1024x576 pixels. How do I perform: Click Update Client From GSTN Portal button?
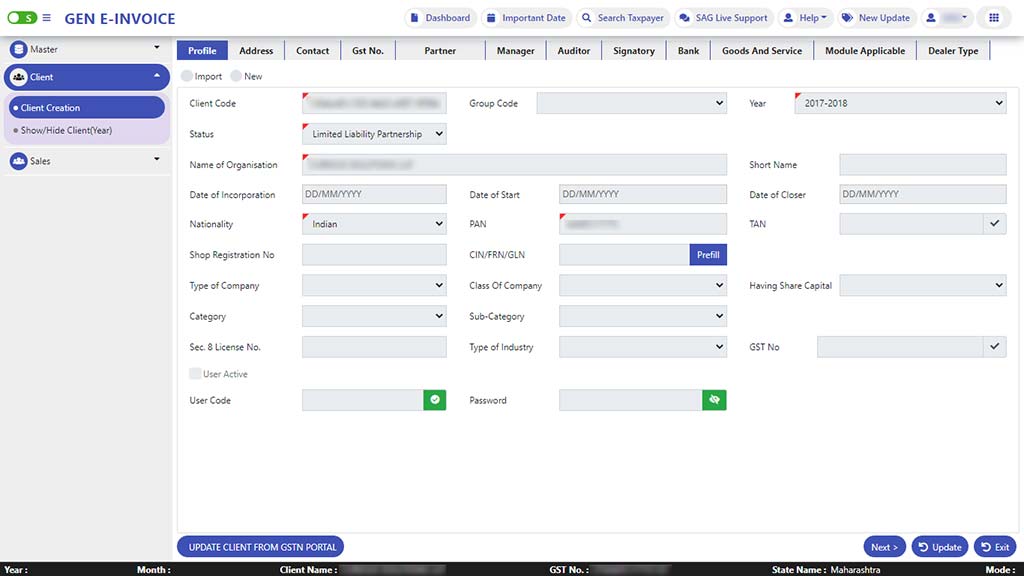[x=260, y=547]
